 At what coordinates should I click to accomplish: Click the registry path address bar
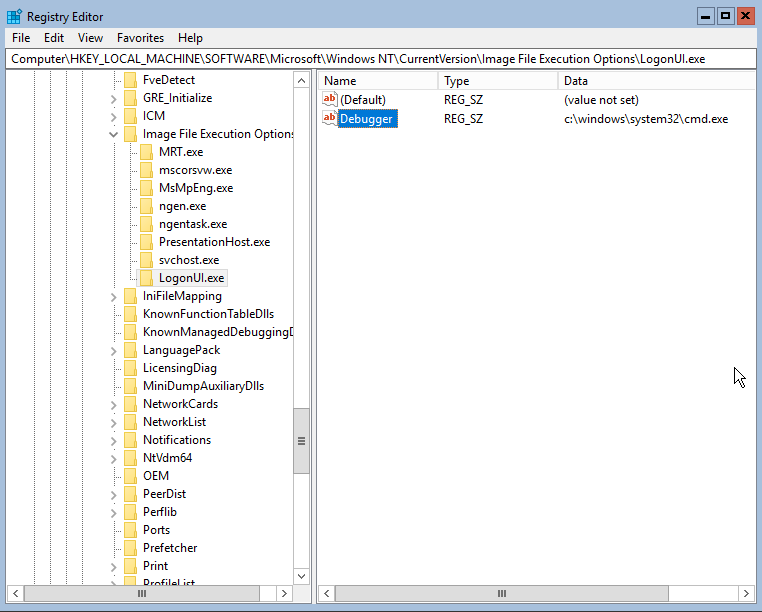click(x=381, y=59)
